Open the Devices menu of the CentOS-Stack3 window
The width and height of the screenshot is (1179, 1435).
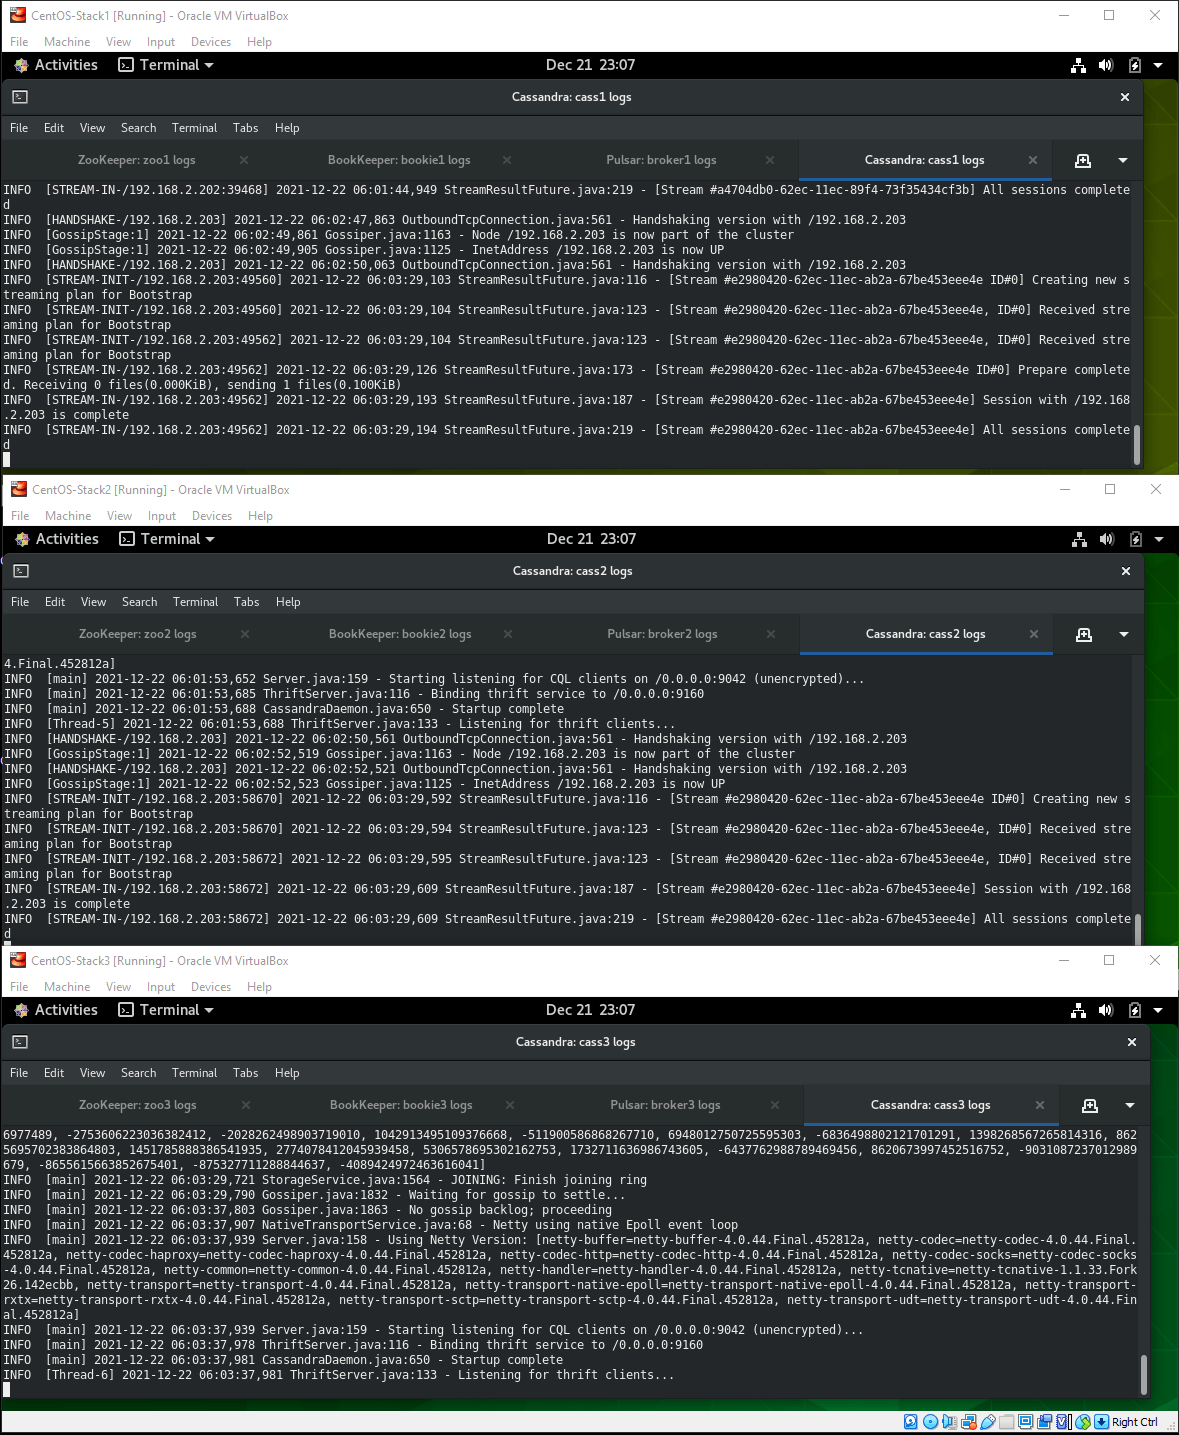point(210,987)
